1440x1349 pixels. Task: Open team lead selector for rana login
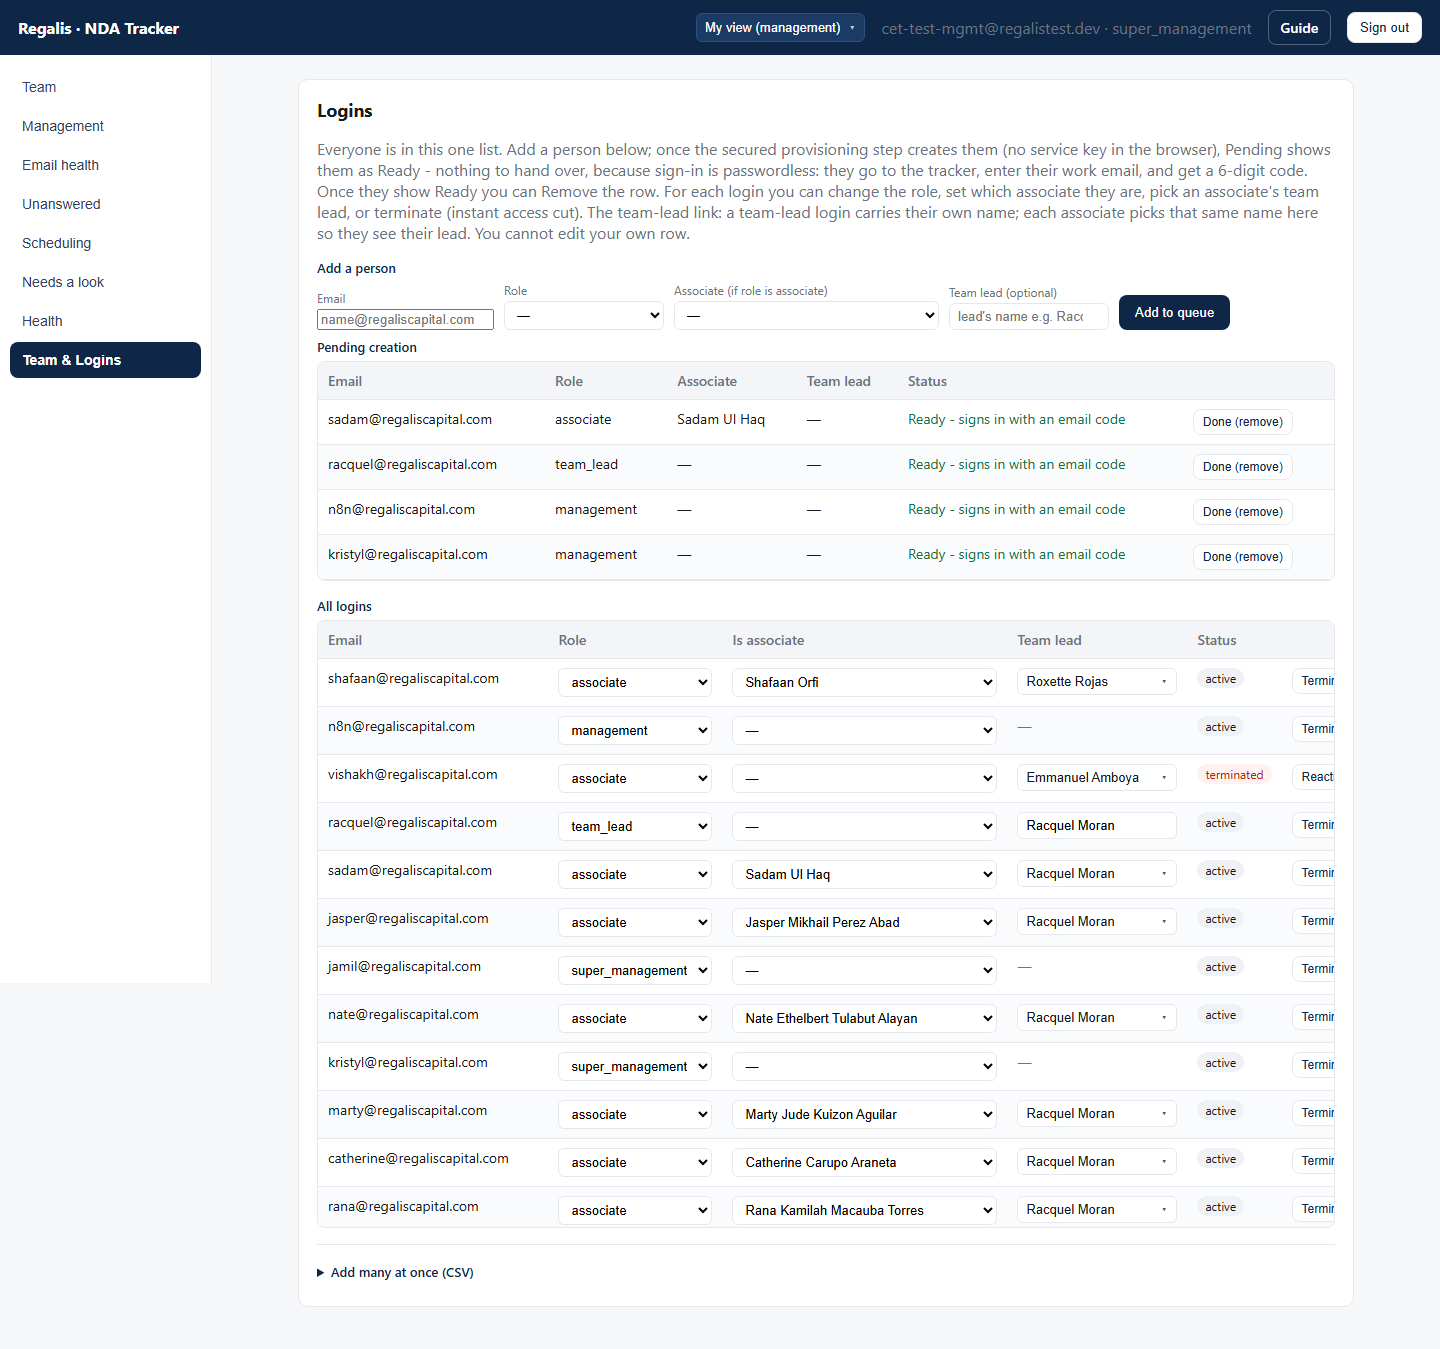click(1097, 1210)
